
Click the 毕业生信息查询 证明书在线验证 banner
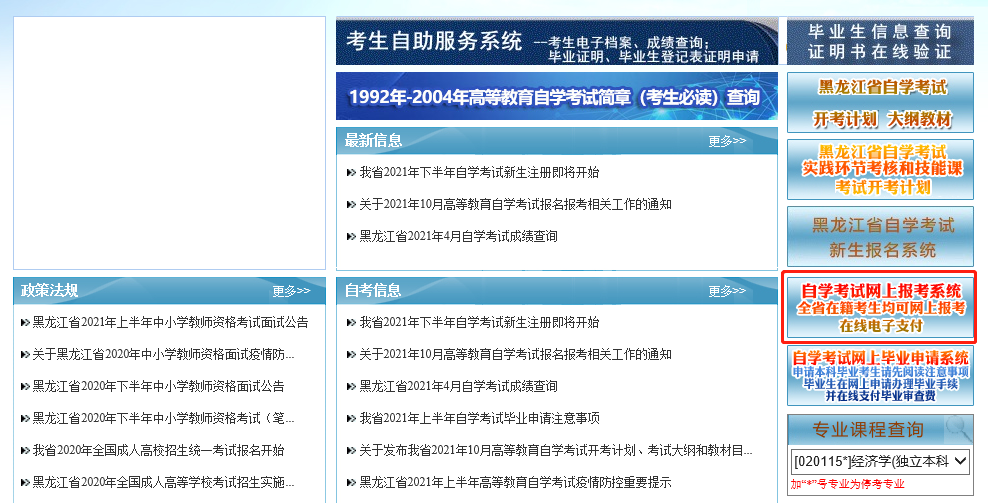point(880,42)
